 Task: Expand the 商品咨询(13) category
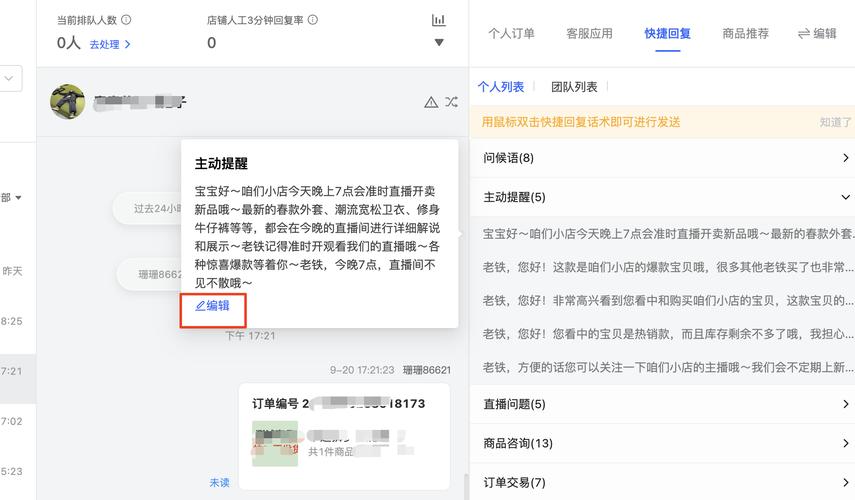coord(845,443)
